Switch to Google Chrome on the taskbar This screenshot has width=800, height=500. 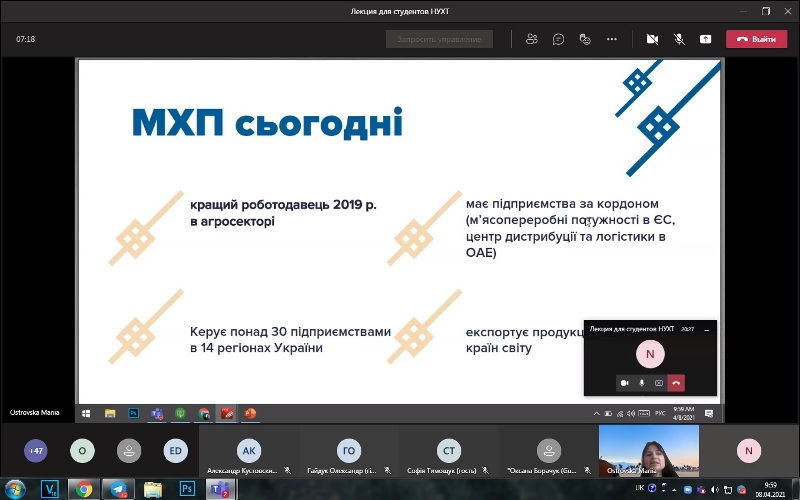[84, 489]
